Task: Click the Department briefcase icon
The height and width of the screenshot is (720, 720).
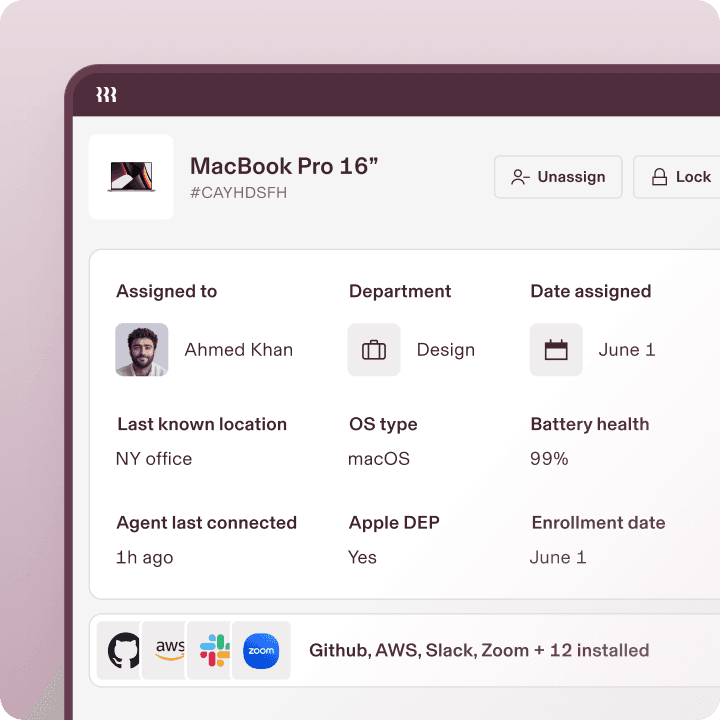Action: tap(374, 350)
